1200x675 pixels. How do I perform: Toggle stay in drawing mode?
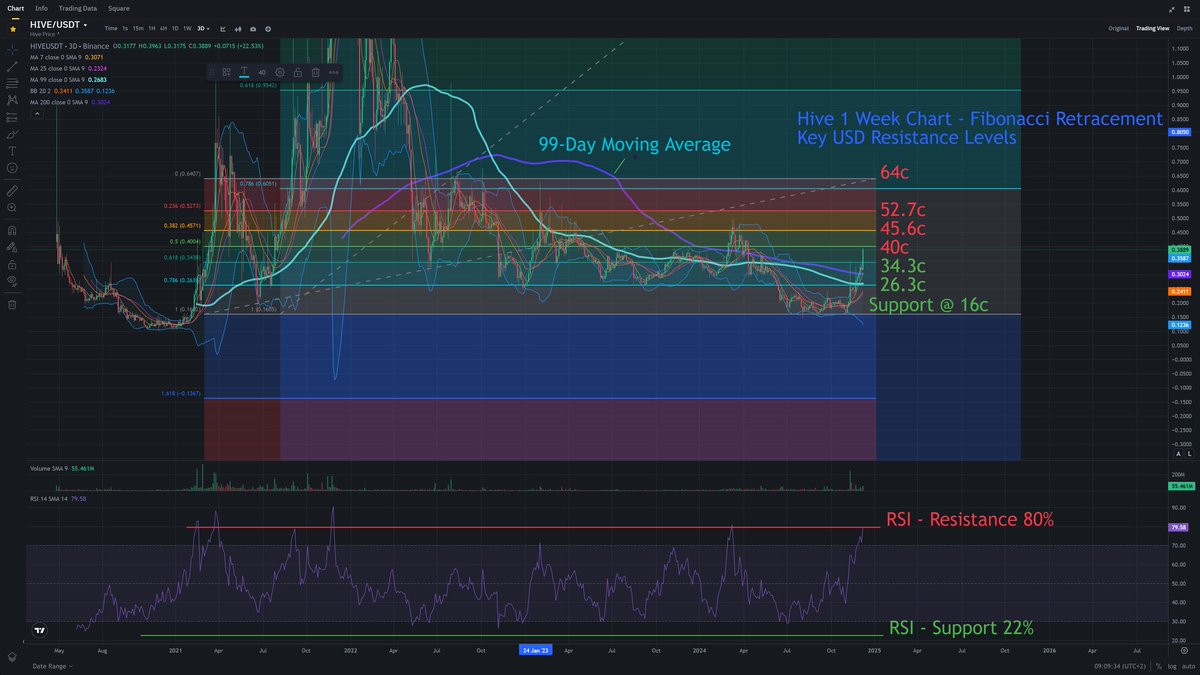point(13,247)
